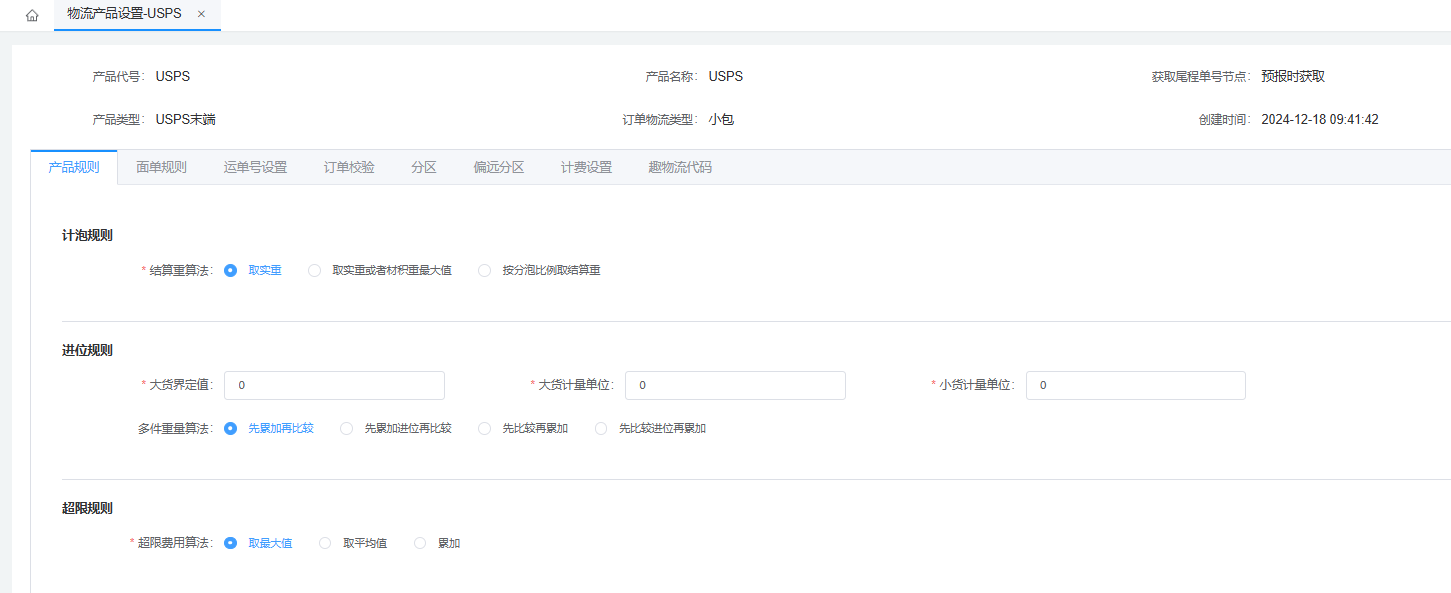The height and width of the screenshot is (593, 1451).
Task: Focus the 小货计量单位 input field
Action: [x=1136, y=385]
